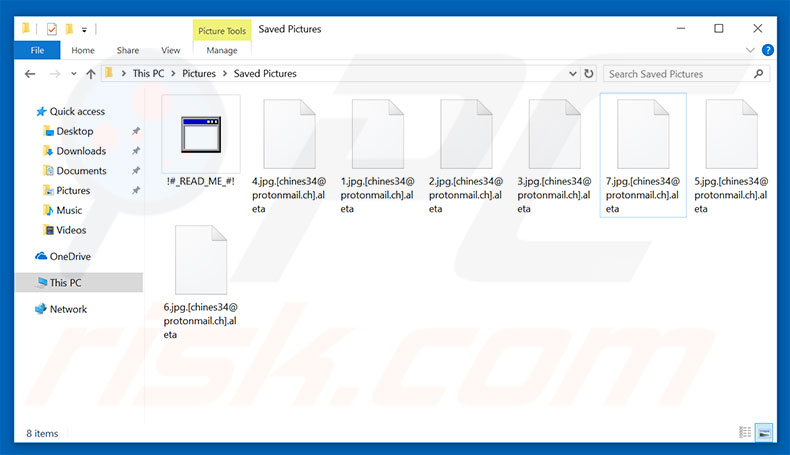This screenshot has width=790, height=455.
Task: Expand the chevron after Pictures in path
Action: (x=225, y=74)
